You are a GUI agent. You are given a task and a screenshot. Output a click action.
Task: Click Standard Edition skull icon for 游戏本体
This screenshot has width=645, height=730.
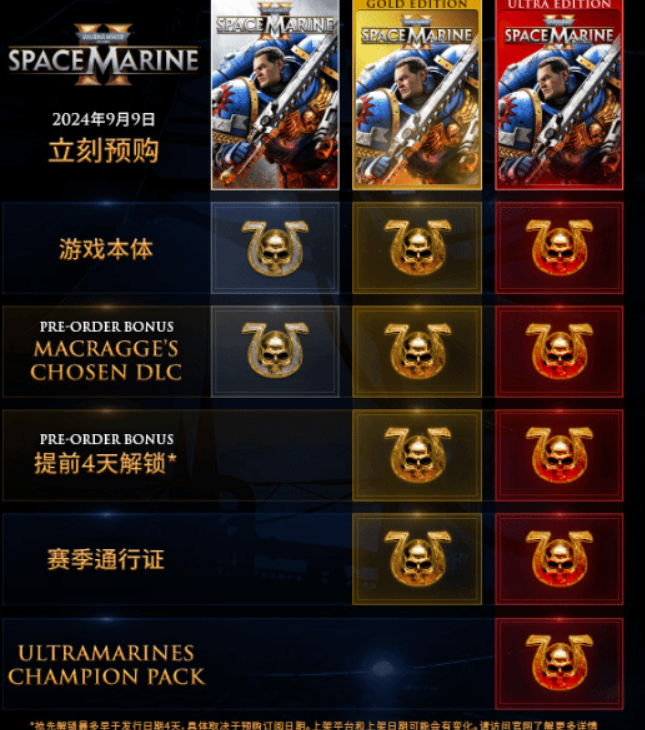point(275,248)
